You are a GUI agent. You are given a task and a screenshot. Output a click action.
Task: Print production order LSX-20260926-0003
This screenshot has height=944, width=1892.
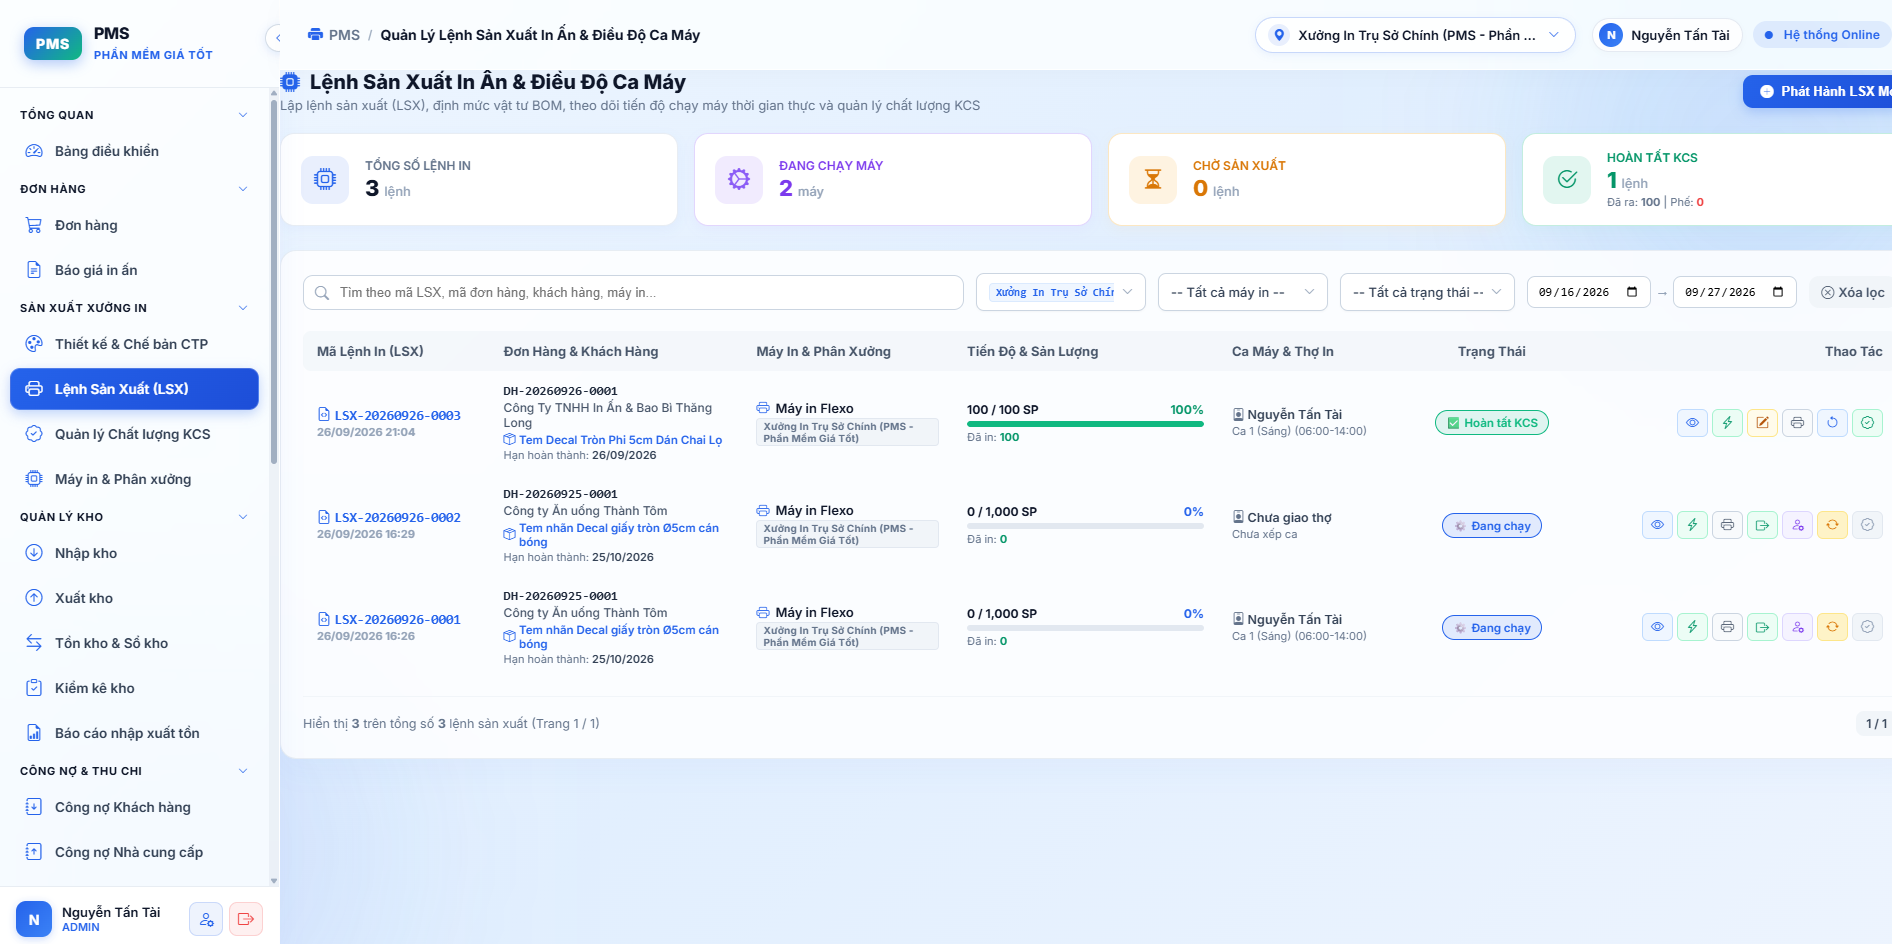click(x=1797, y=423)
